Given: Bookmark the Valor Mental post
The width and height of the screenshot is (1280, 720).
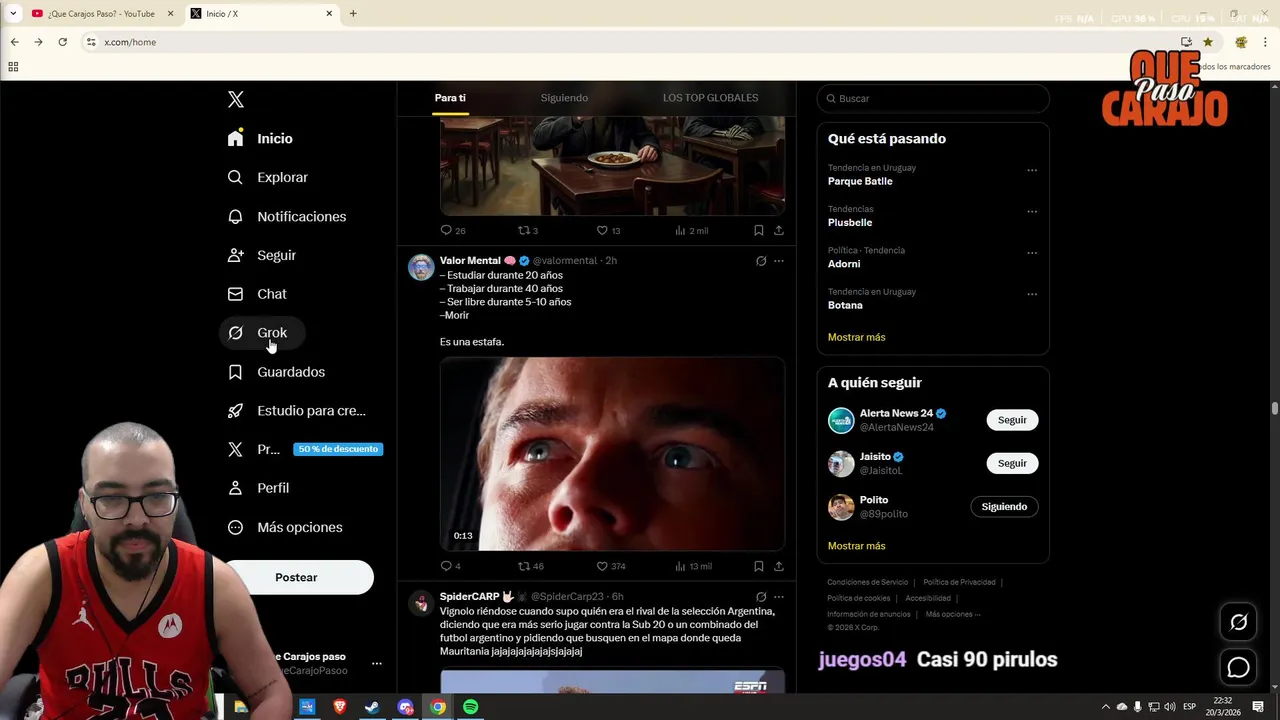Looking at the screenshot, I should (759, 566).
